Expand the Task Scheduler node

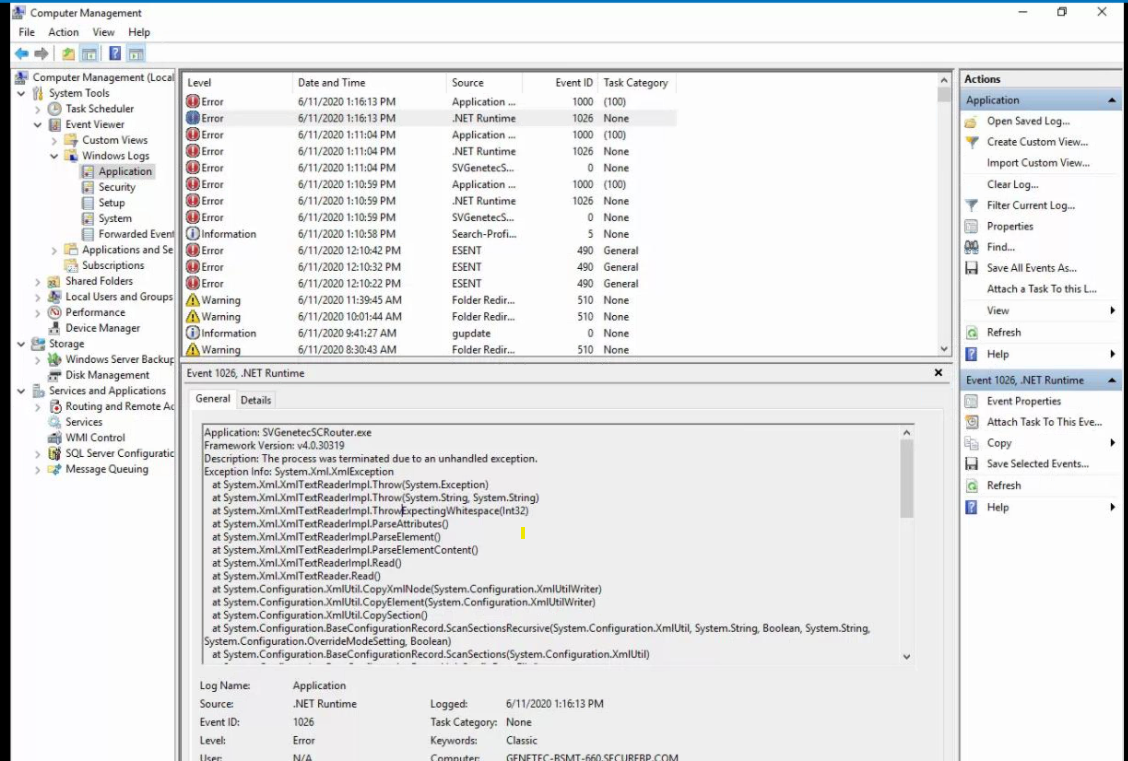coord(38,109)
